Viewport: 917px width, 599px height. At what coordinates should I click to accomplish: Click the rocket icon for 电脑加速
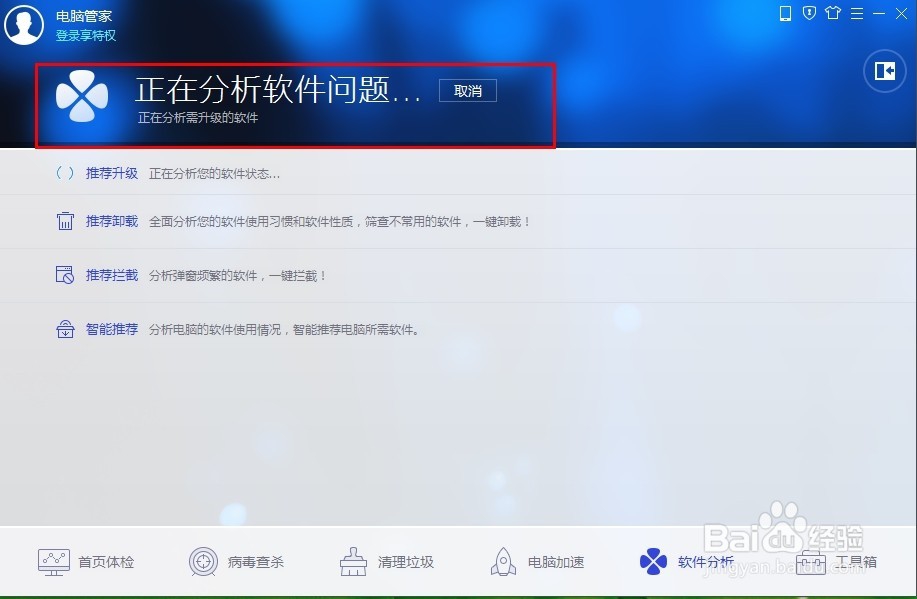click(504, 562)
